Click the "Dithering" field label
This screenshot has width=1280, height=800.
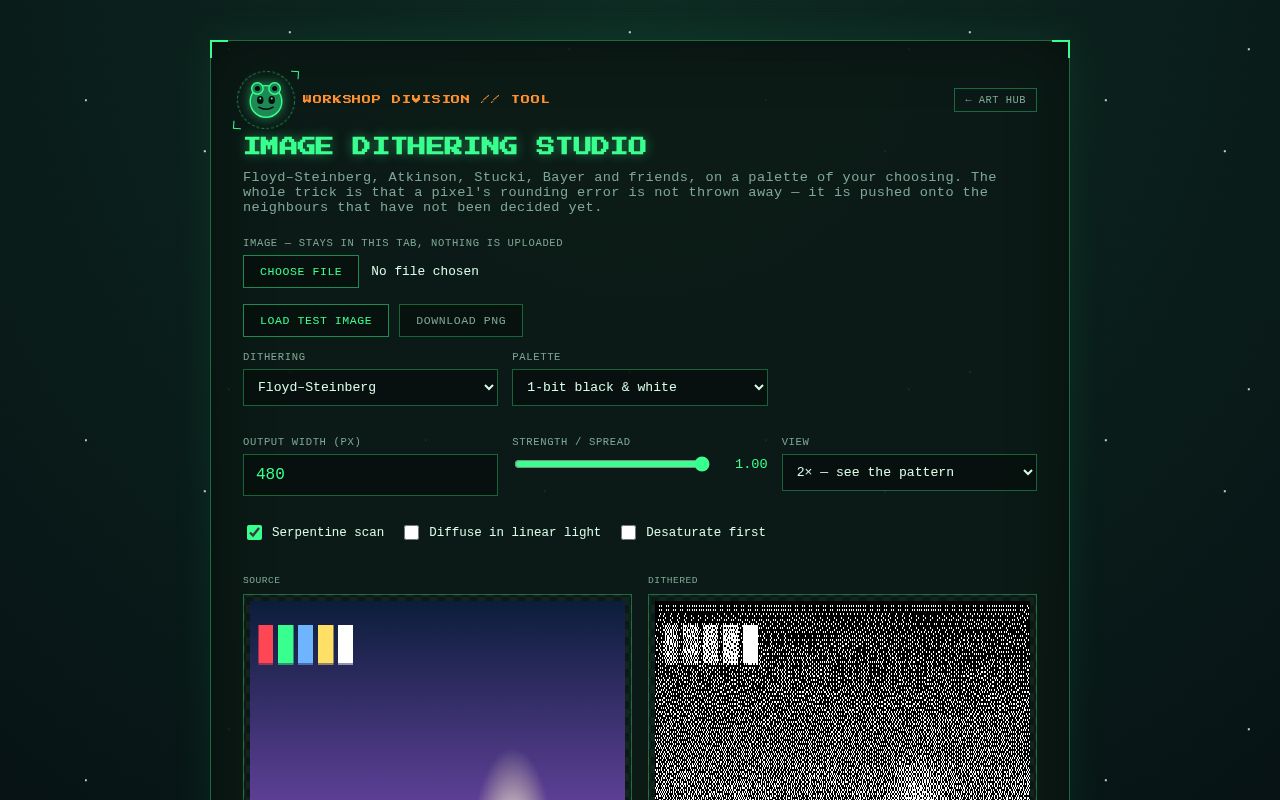[274, 357]
